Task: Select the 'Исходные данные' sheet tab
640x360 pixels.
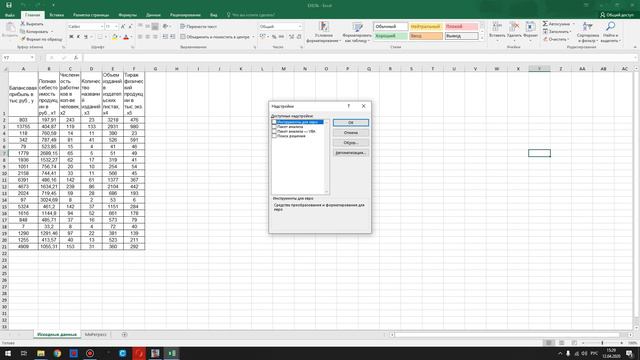Action: [x=57, y=334]
